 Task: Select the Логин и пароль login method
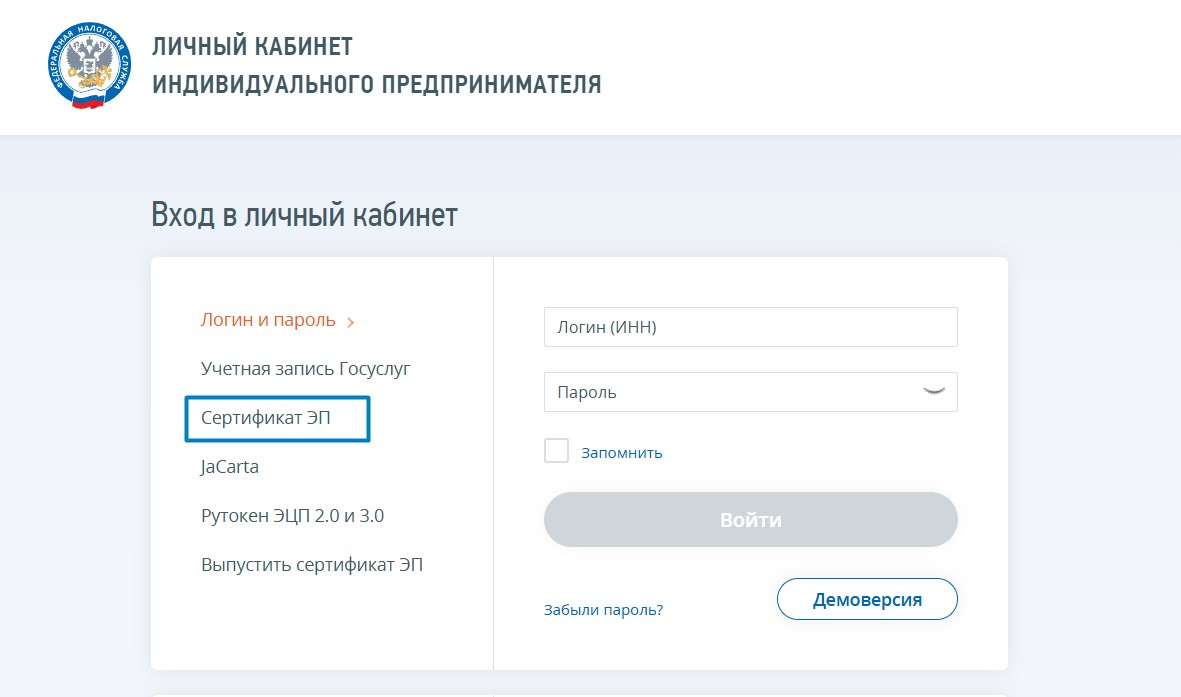268,320
